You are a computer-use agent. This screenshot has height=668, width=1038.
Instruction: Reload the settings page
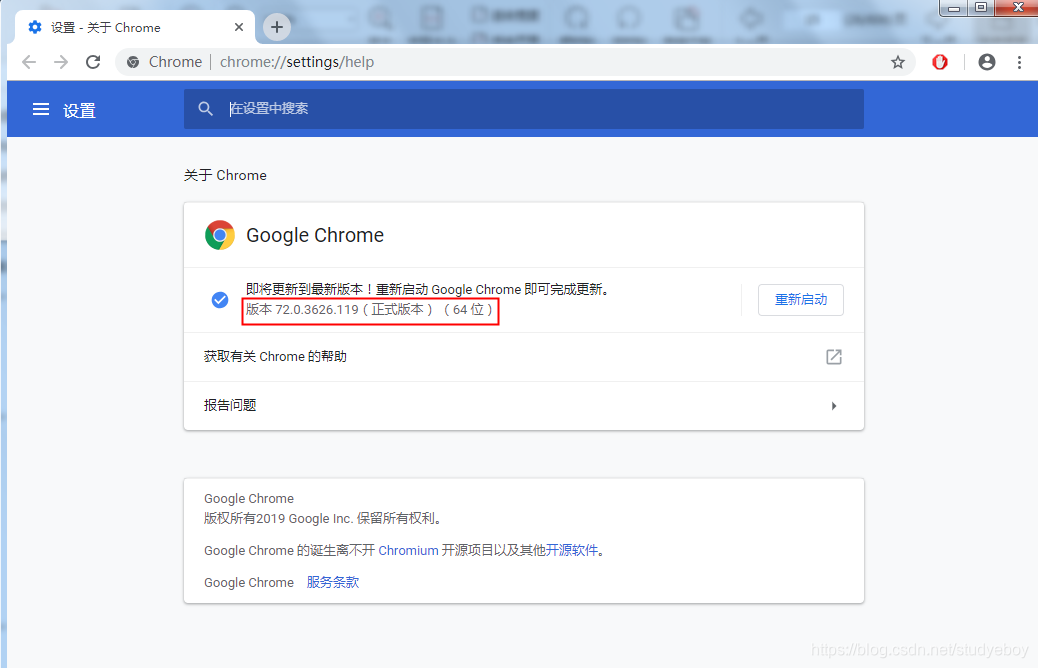[93, 62]
